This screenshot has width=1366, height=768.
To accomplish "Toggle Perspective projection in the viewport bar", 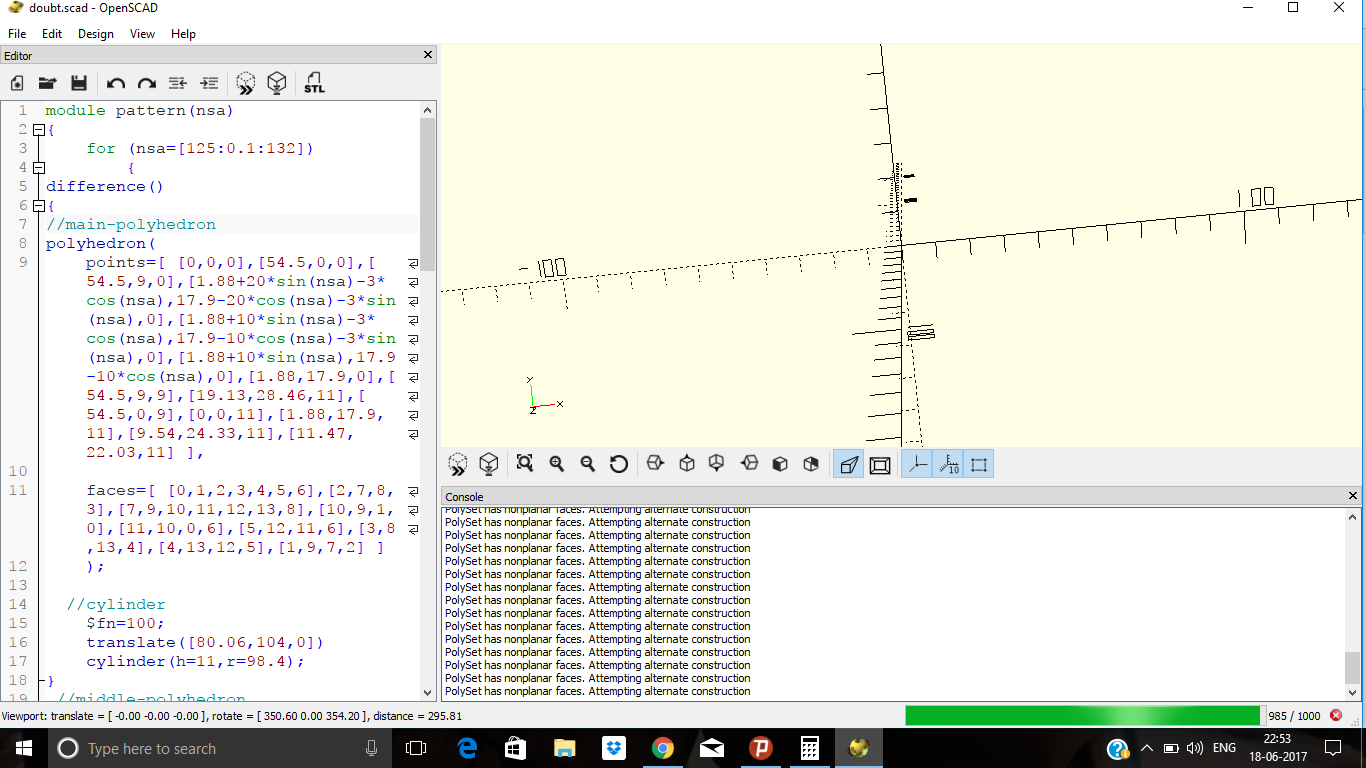I will pyautogui.click(x=847, y=463).
